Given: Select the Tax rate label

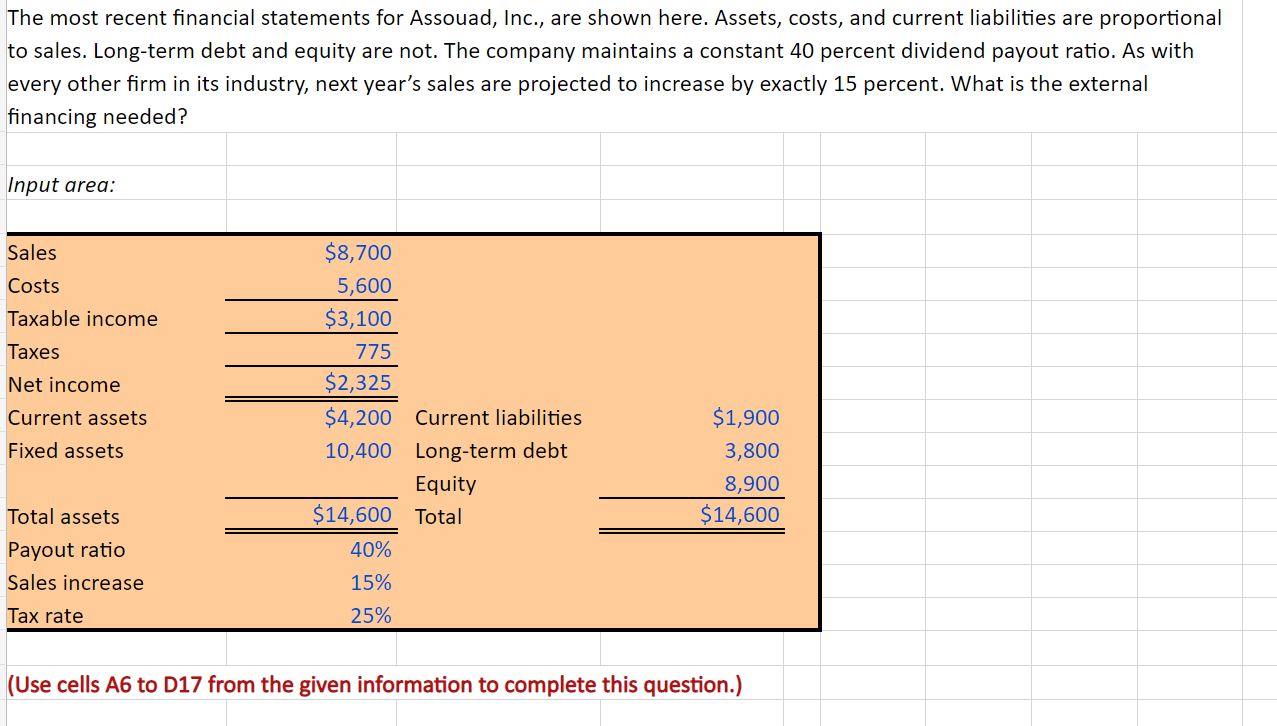Looking at the screenshot, I should (46, 615).
